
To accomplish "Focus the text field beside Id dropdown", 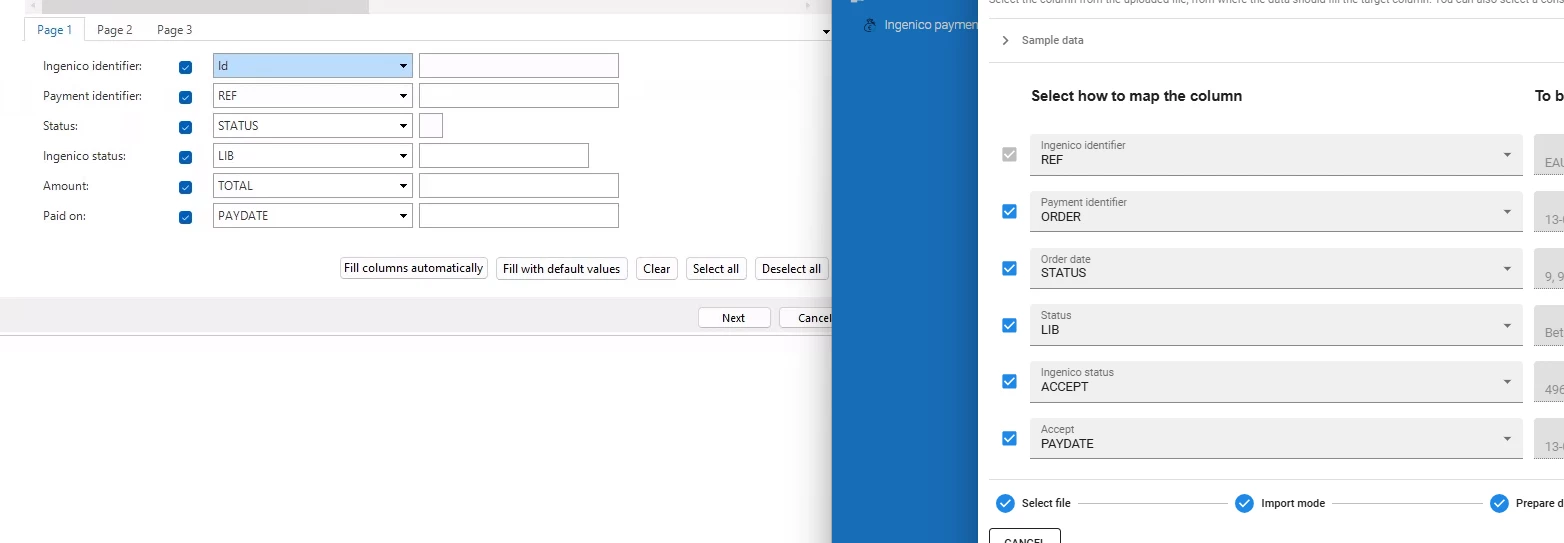I will click(519, 66).
